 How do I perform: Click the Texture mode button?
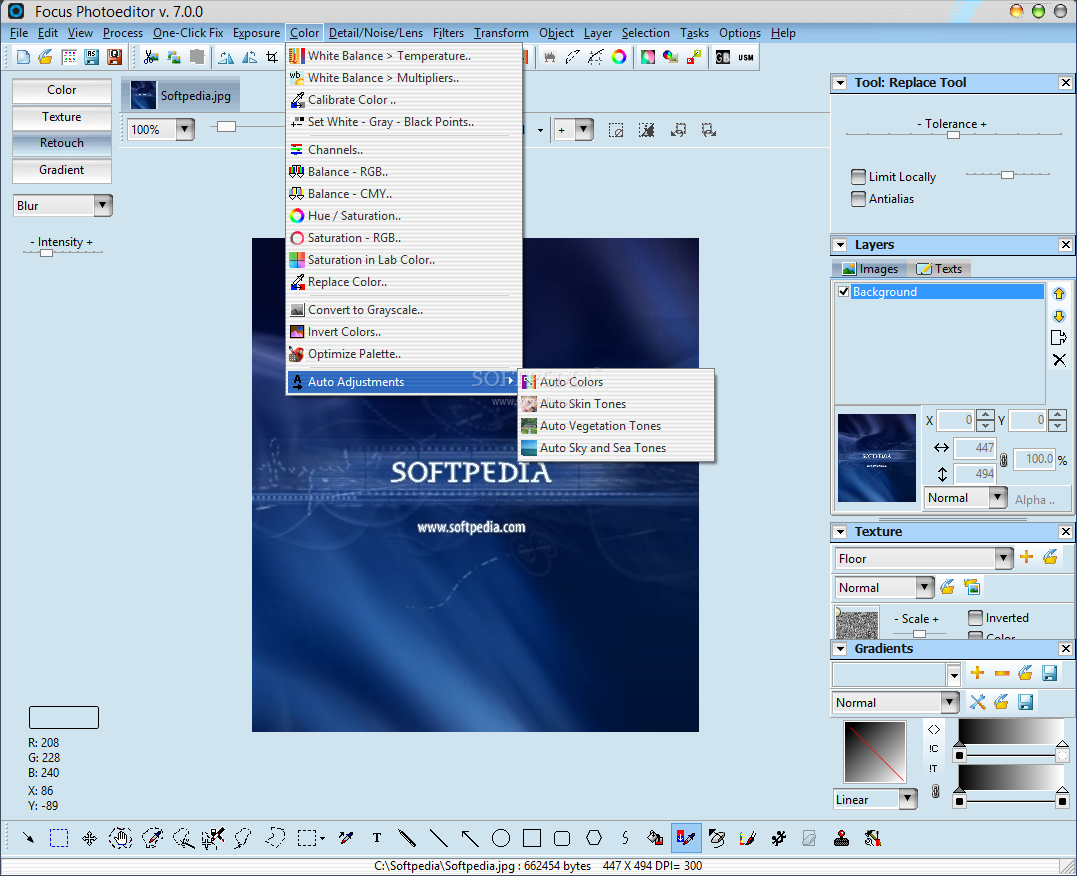62,117
